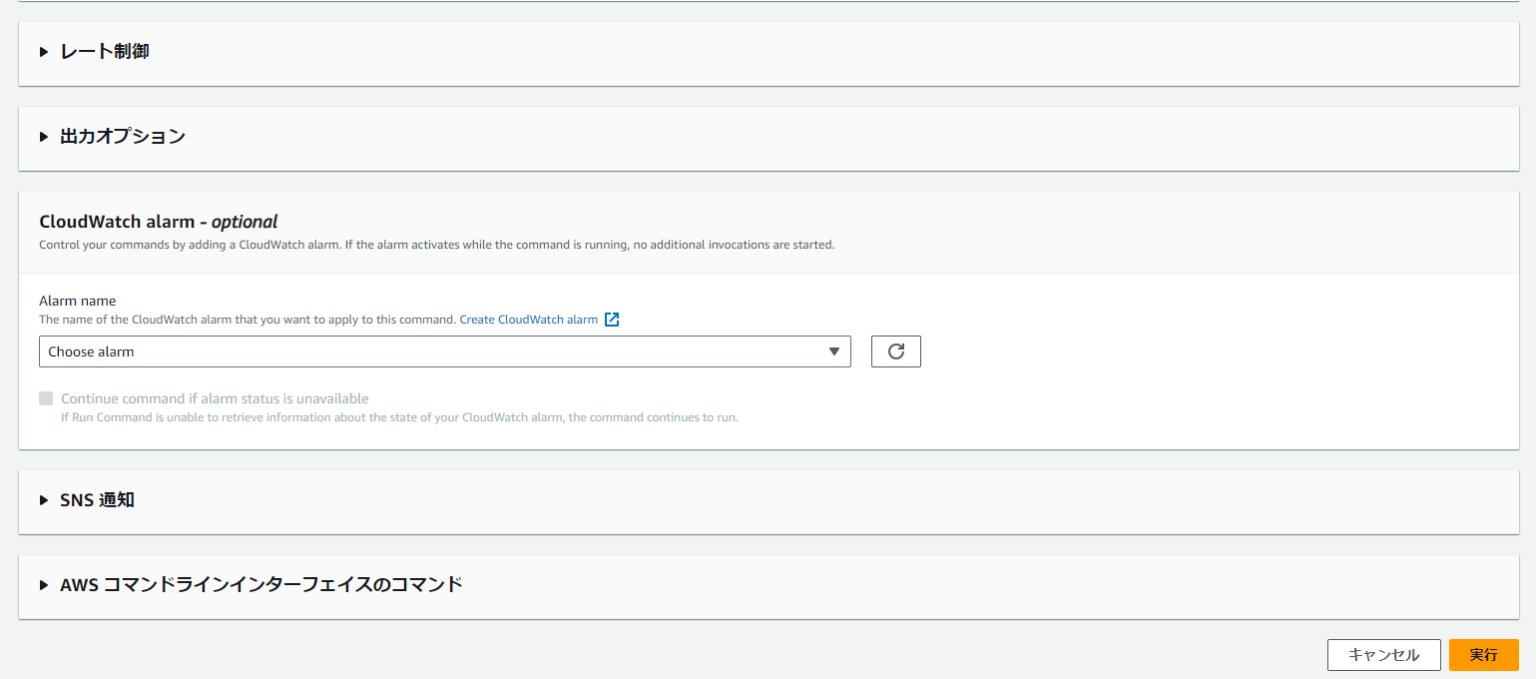Expand the レート制御 section
This screenshot has width=1536, height=679.
pyautogui.click(x=100, y=52)
